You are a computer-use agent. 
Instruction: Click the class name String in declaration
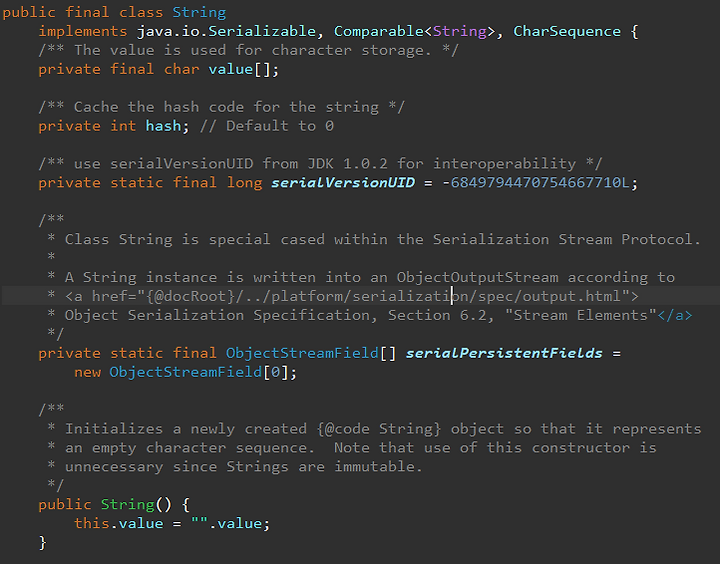pos(199,12)
